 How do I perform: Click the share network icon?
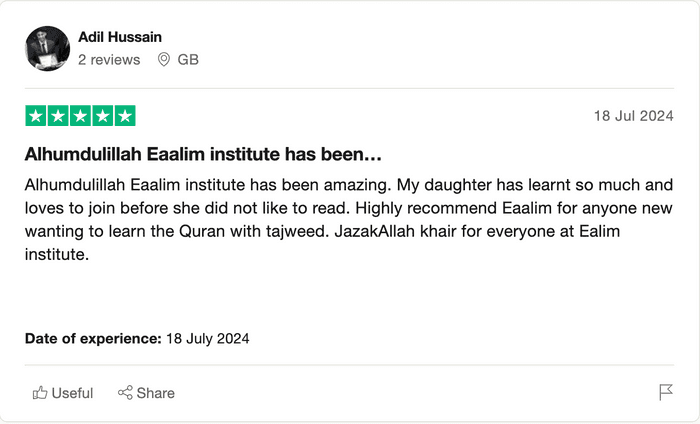(125, 393)
